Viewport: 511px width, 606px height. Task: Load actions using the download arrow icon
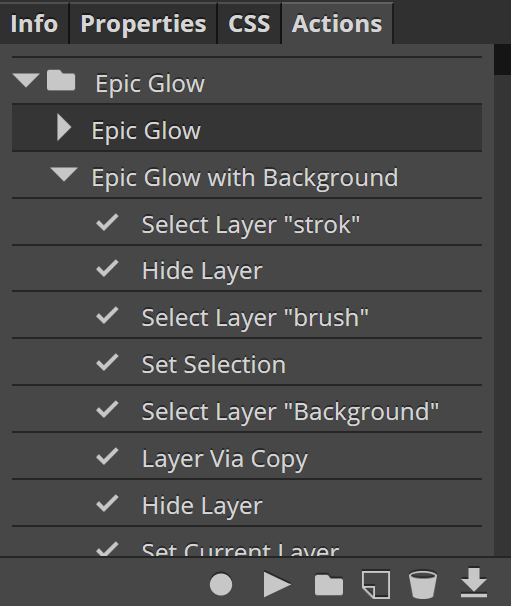tap(474, 582)
